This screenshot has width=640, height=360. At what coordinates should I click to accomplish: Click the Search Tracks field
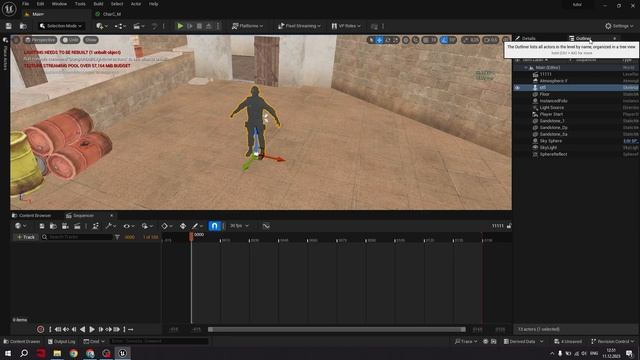pyautogui.click(x=77, y=237)
